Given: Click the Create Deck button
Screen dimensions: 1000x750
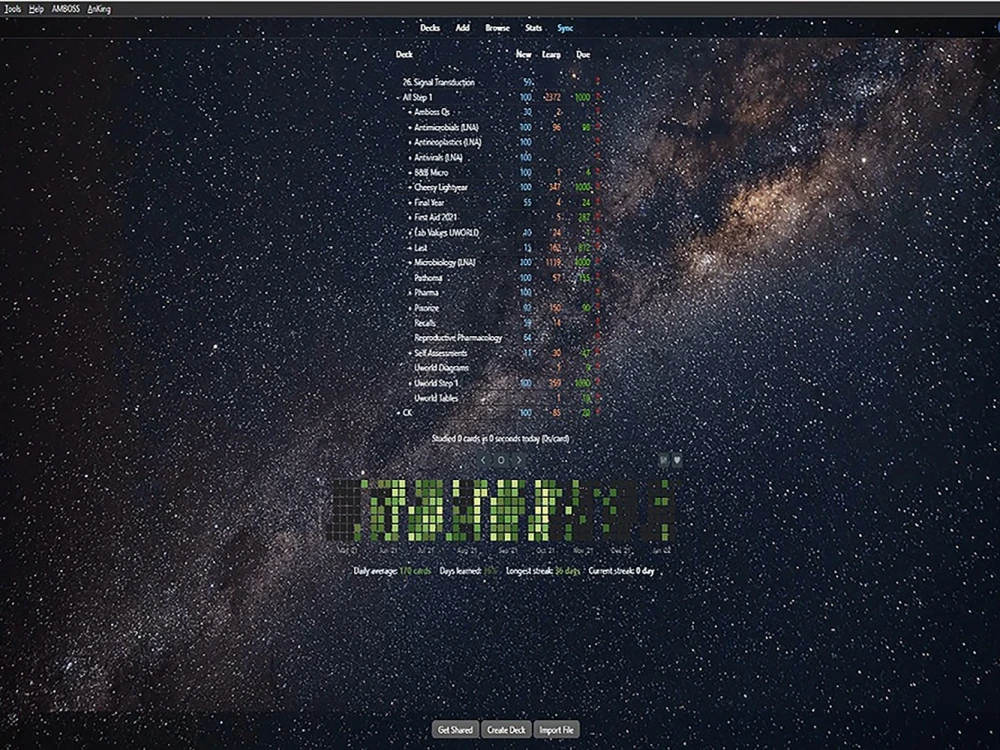Looking at the screenshot, I should click(506, 730).
